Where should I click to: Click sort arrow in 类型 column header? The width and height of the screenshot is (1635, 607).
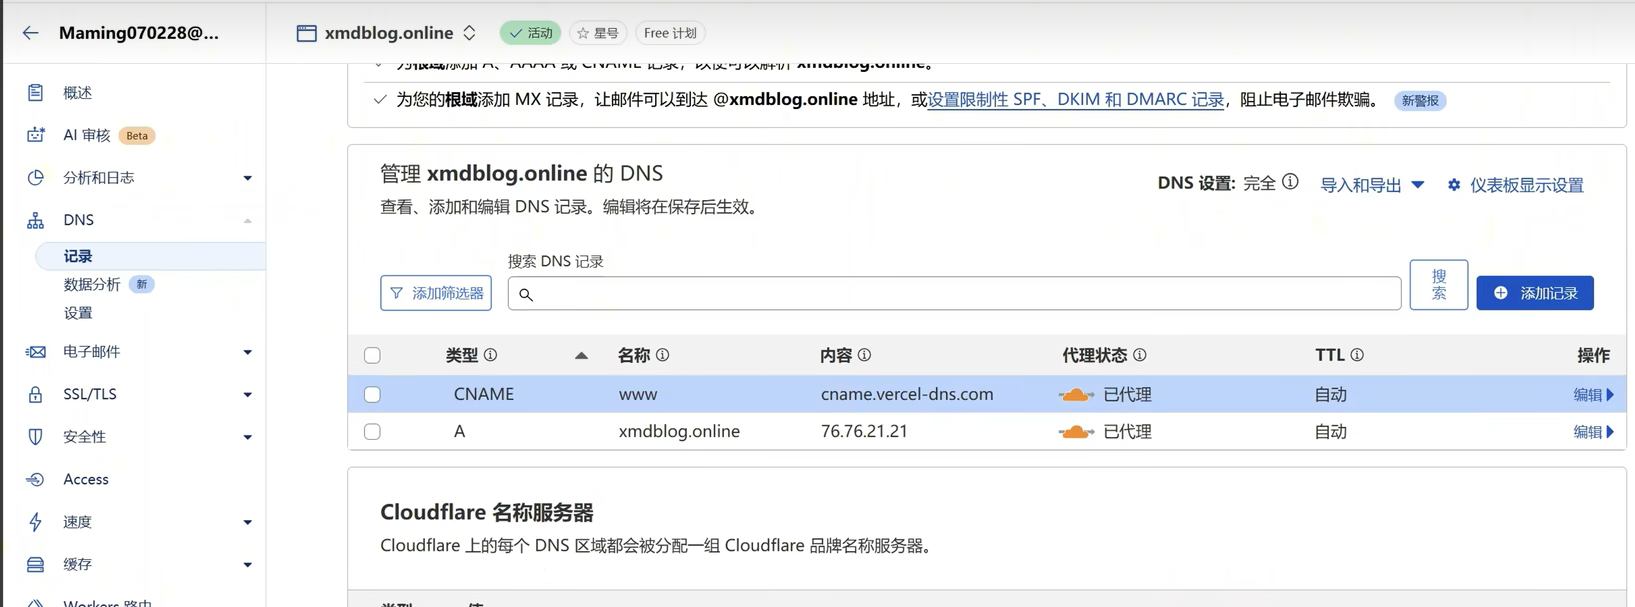581,355
